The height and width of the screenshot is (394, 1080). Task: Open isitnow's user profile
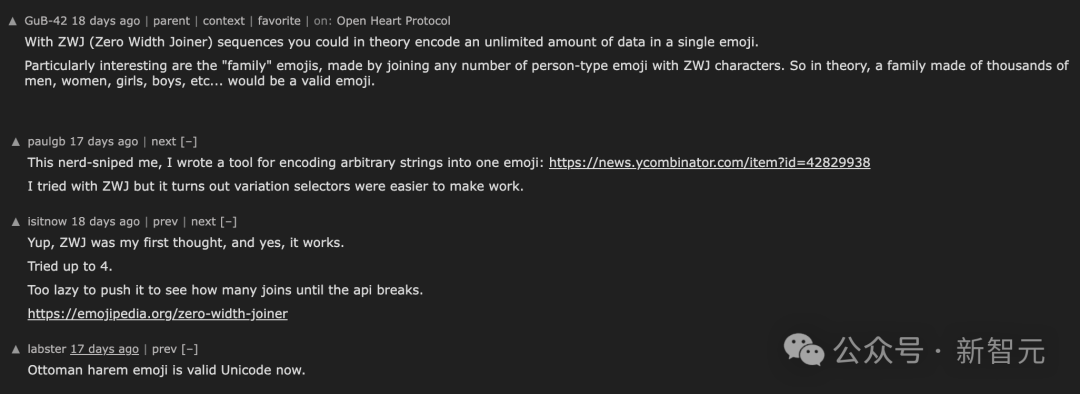[x=47, y=222]
